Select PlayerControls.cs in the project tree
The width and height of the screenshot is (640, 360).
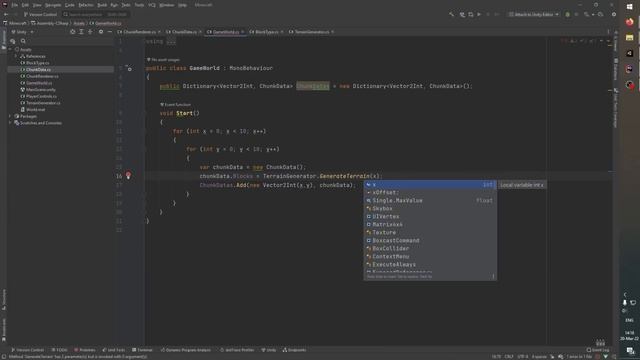pyautogui.click(x=41, y=96)
